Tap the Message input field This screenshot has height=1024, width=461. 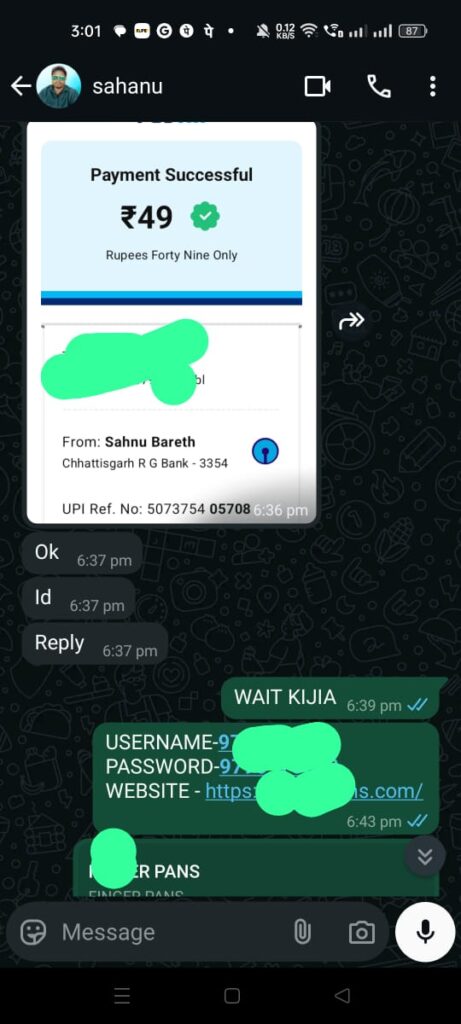pos(170,932)
